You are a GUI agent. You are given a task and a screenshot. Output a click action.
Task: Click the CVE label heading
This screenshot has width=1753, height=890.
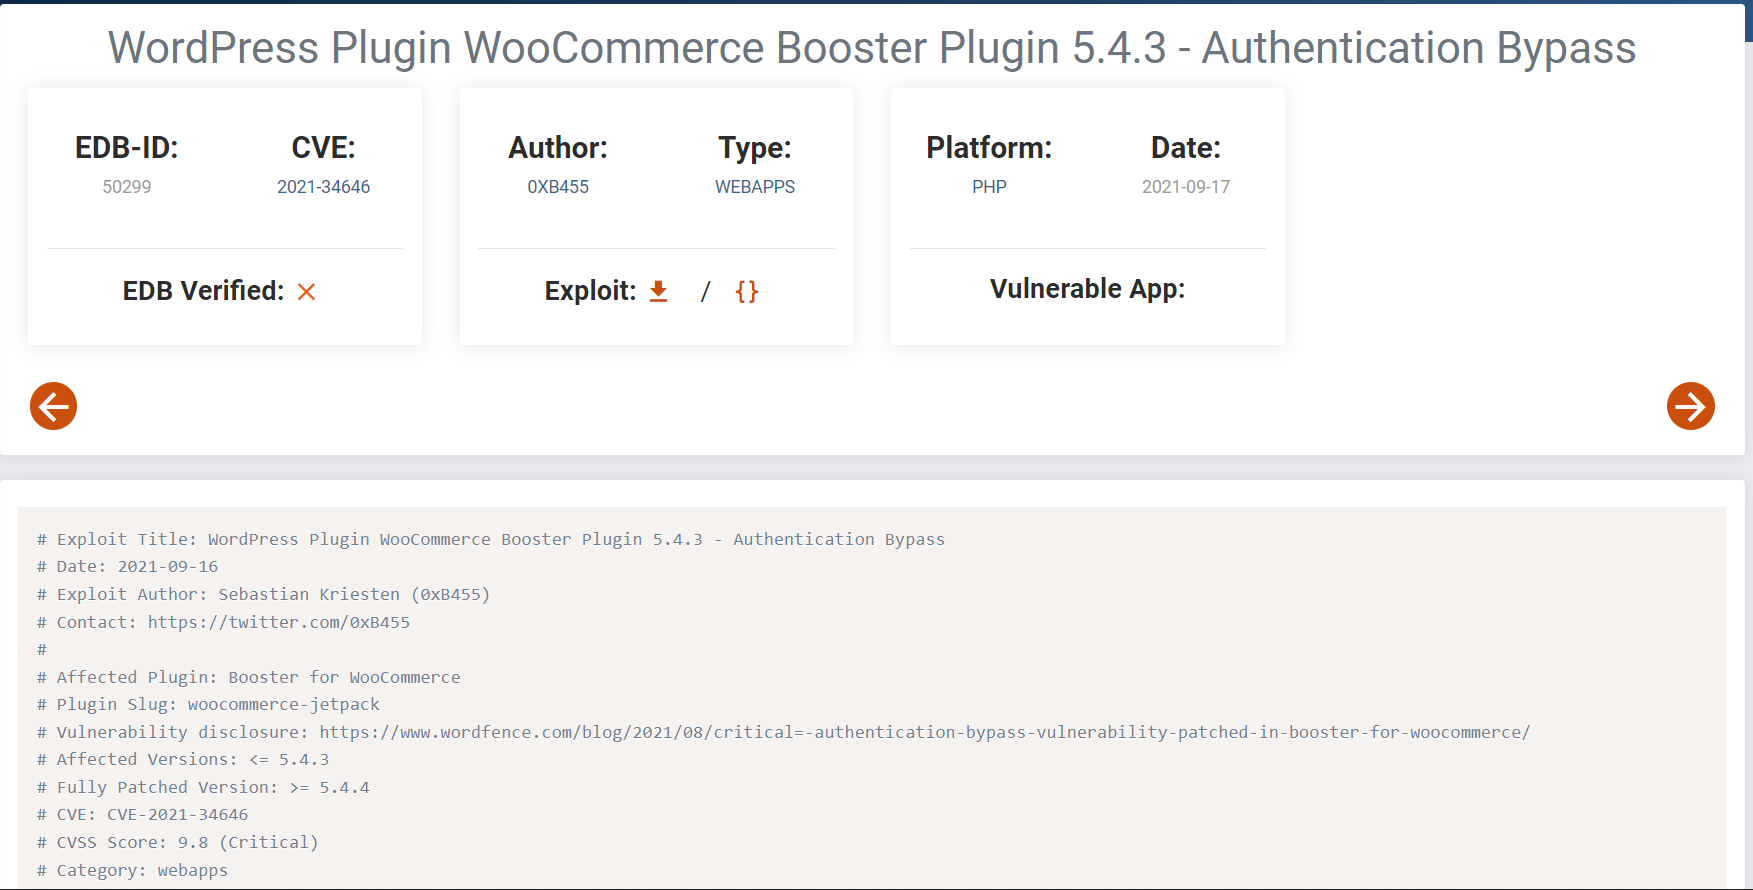pyautogui.click(x=324, y=148)
